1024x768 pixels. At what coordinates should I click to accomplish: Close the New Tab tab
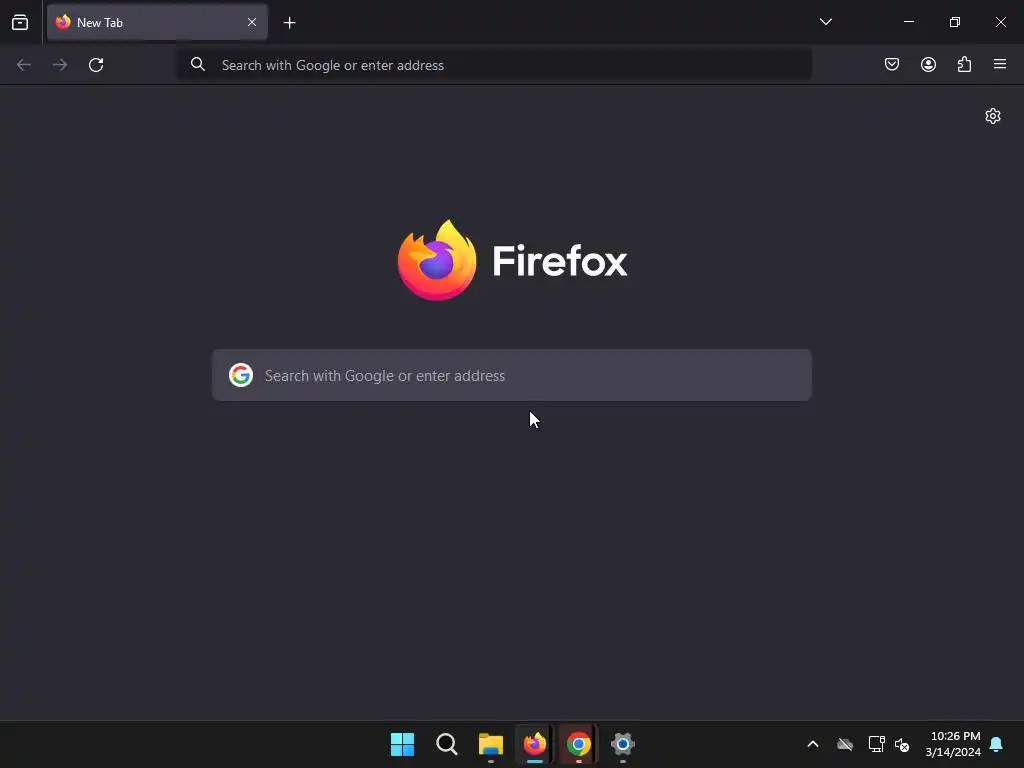click(x=252, y=22)
